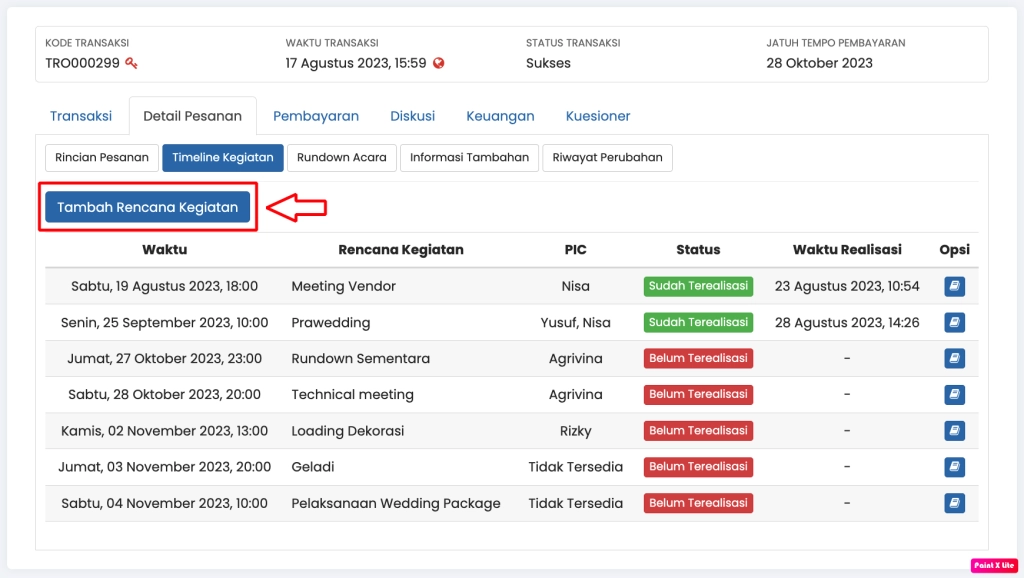Go to the Diskusi tab
1024x578 pixels.
point(412,116)
